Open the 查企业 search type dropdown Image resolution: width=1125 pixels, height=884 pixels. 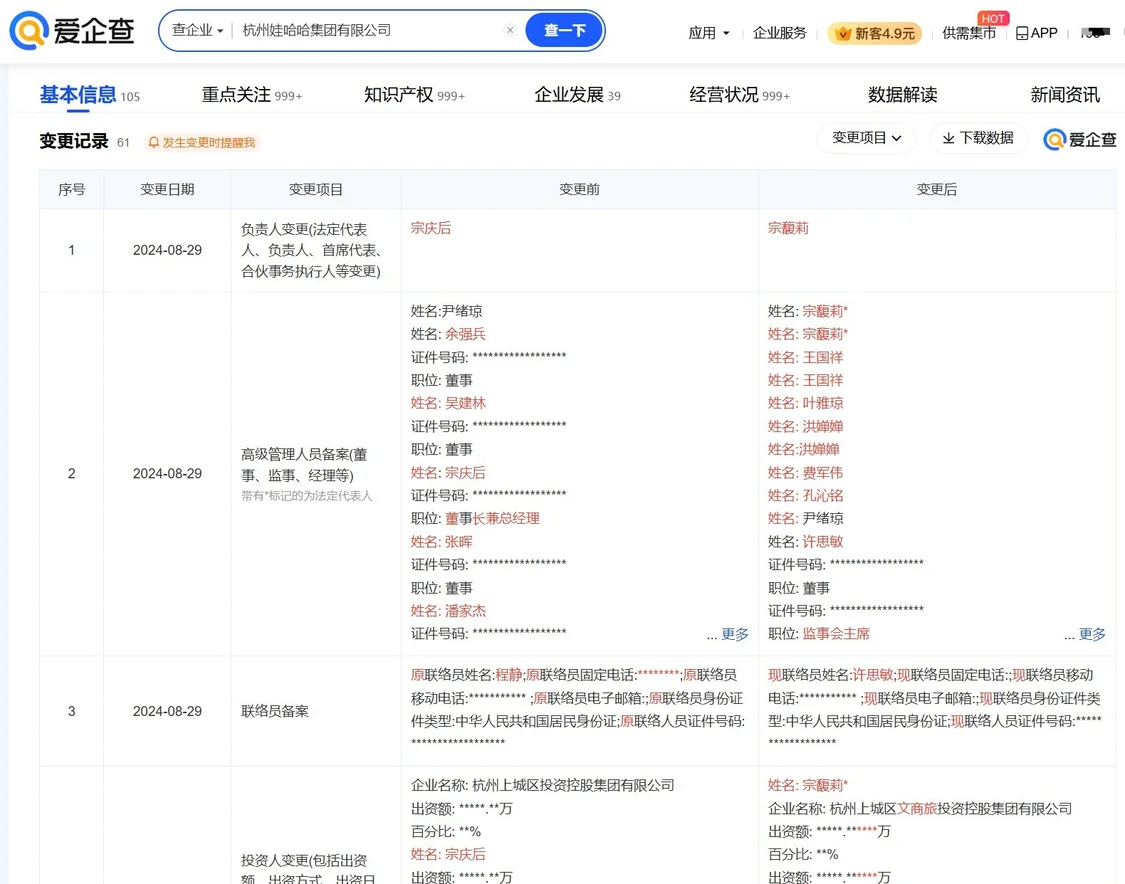coord(197,30)
